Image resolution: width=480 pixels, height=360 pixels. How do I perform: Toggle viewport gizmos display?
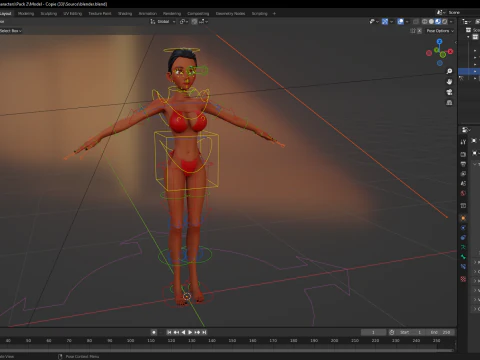click(385, 22)
